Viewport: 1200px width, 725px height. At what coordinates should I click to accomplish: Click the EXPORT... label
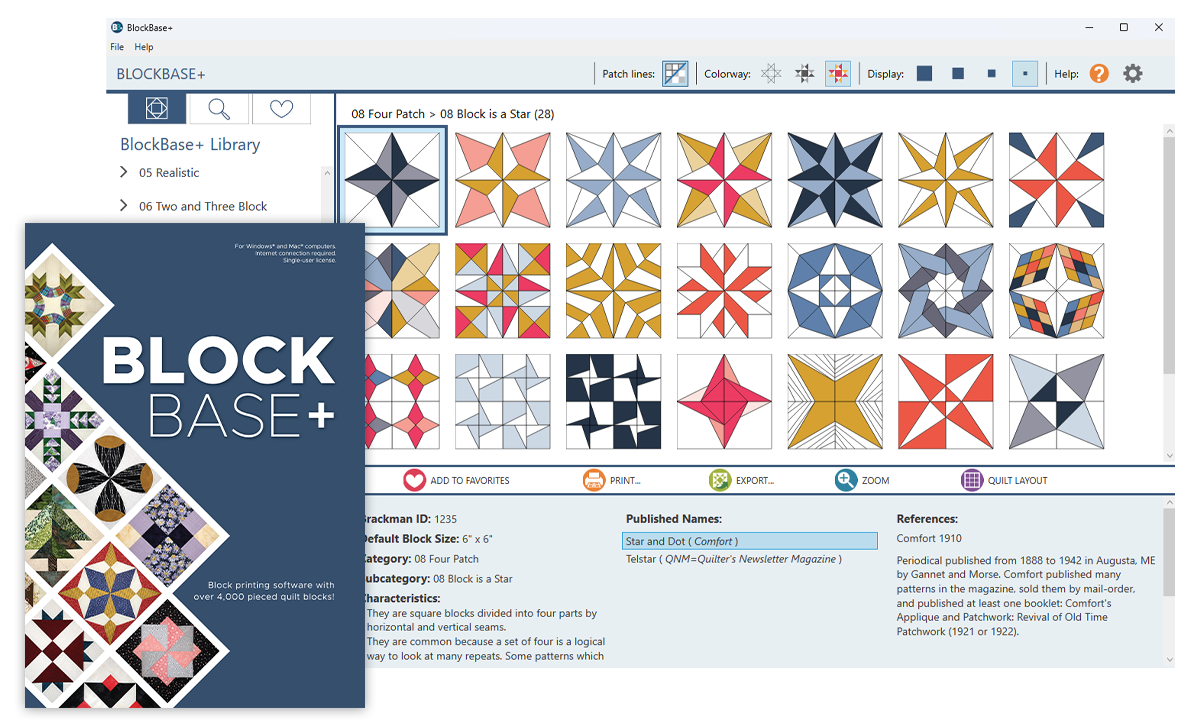(755, 481)
